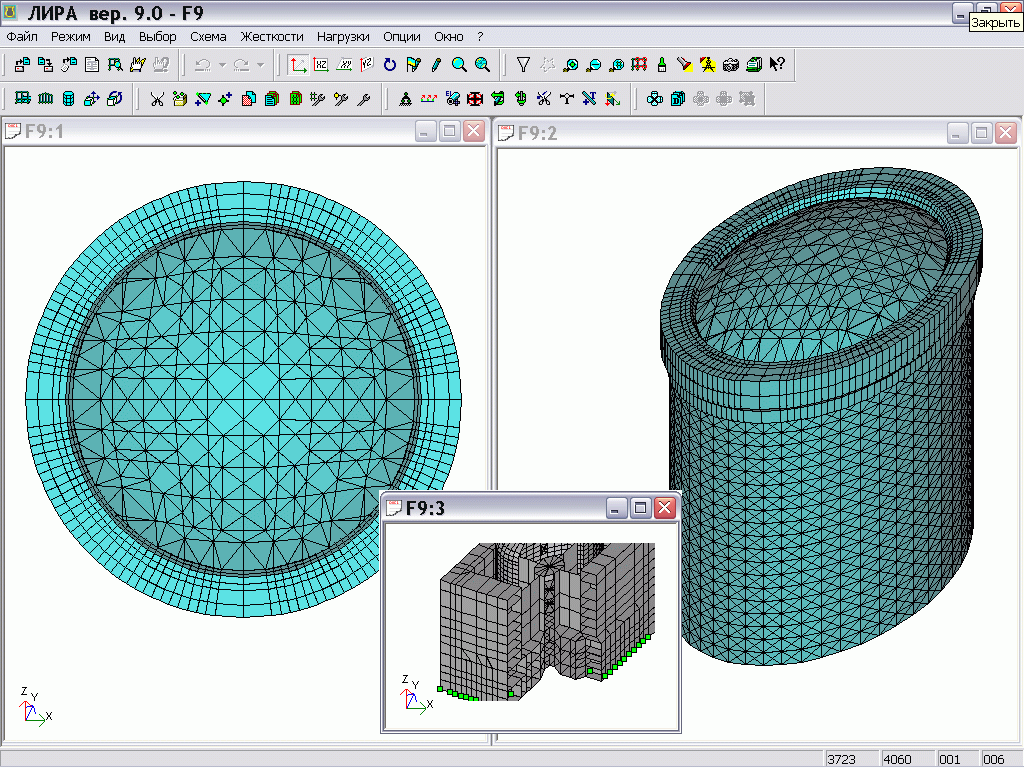Image resolution: width=1024 pixels, height=768 pixels.
Task: Activate the context help arrow icon
Action: pos(777,65)
